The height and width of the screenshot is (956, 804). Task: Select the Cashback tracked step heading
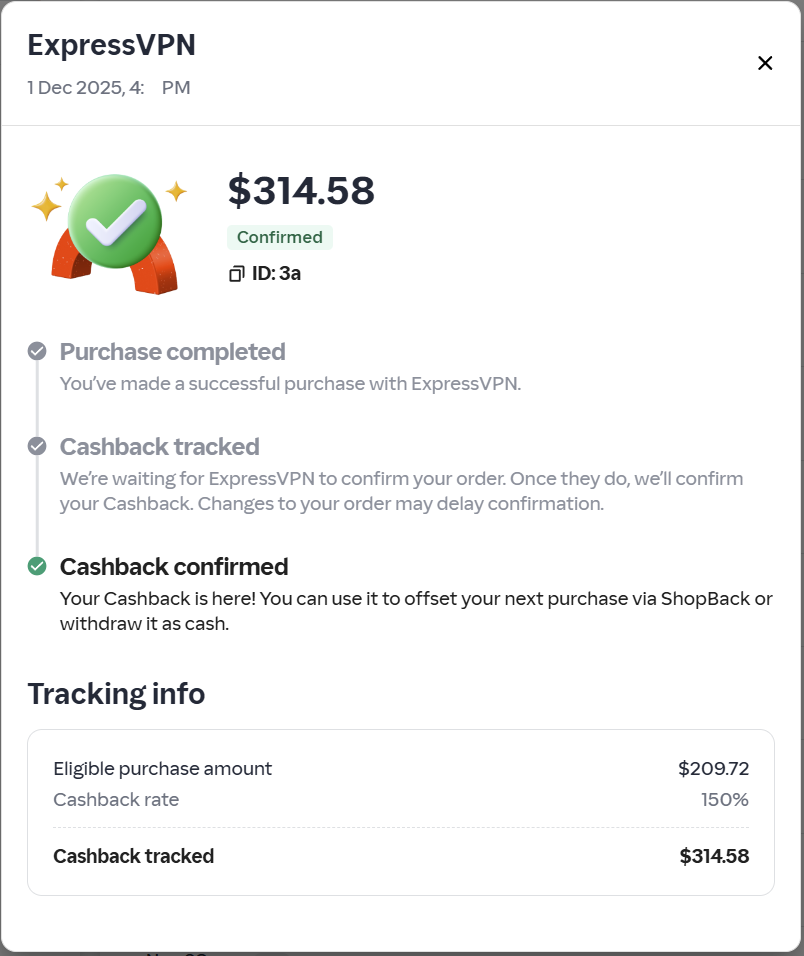pos(159,446)
